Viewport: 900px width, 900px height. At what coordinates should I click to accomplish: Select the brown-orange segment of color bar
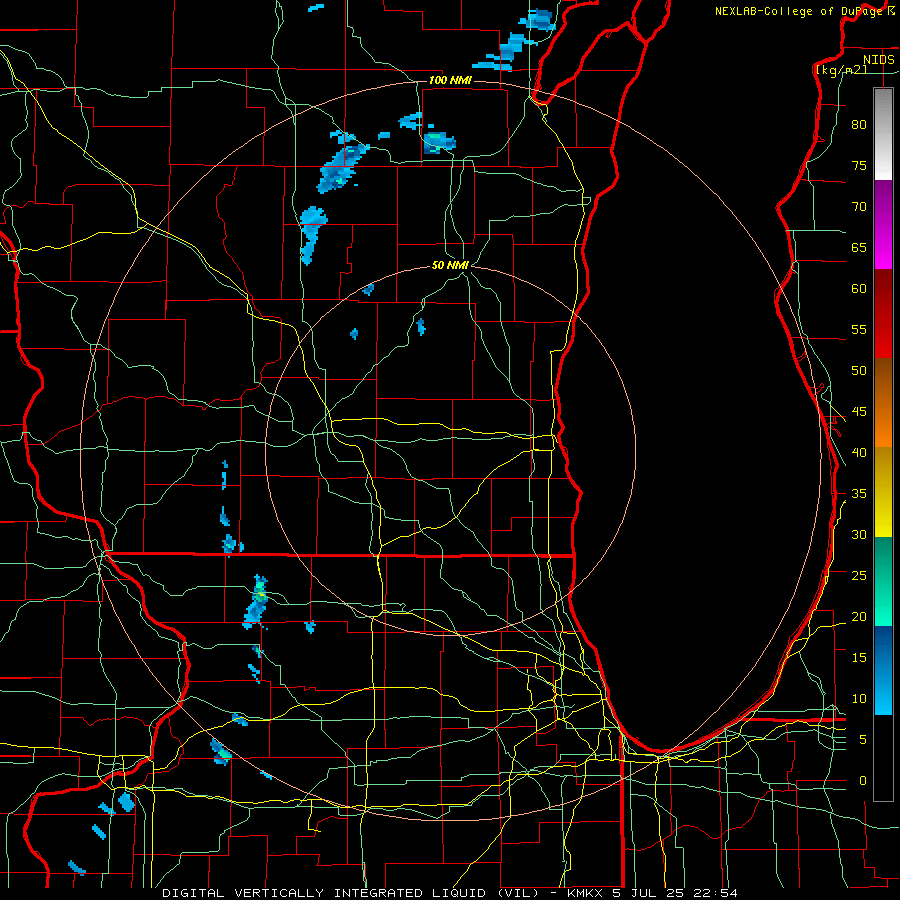click(x=883, y=402)
